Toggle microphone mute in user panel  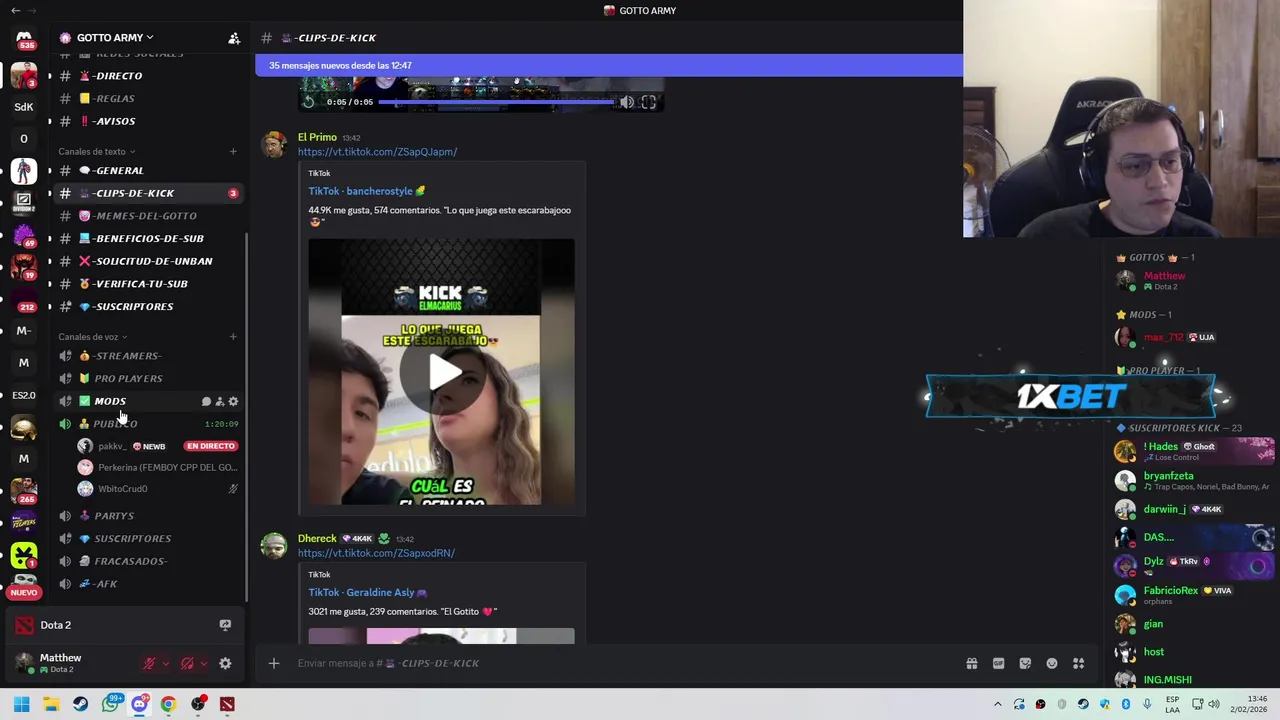(149, 663)
